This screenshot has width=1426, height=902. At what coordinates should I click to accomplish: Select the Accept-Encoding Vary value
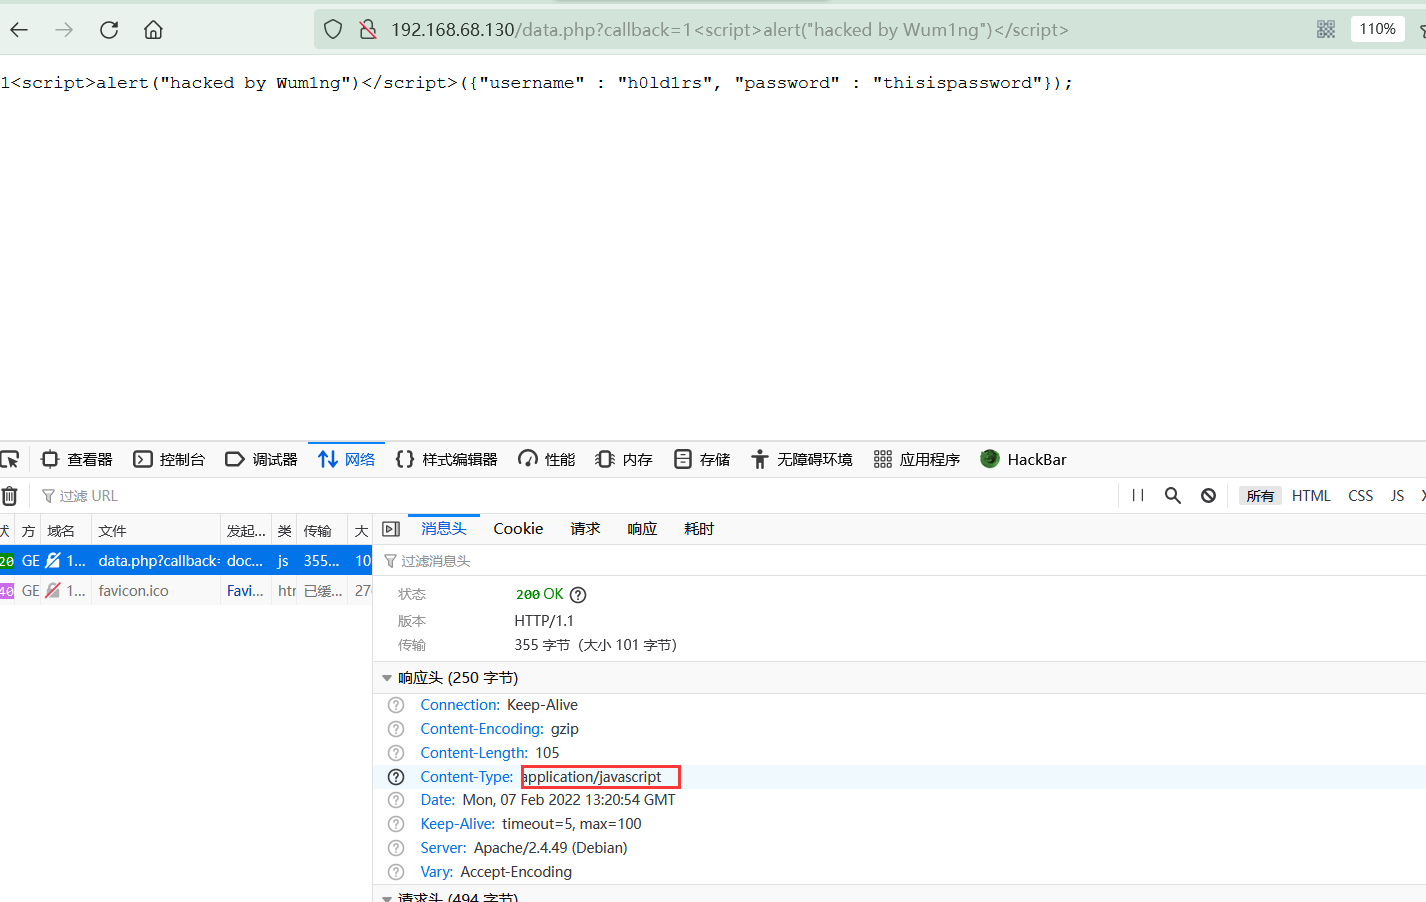(x=516, y=872)
